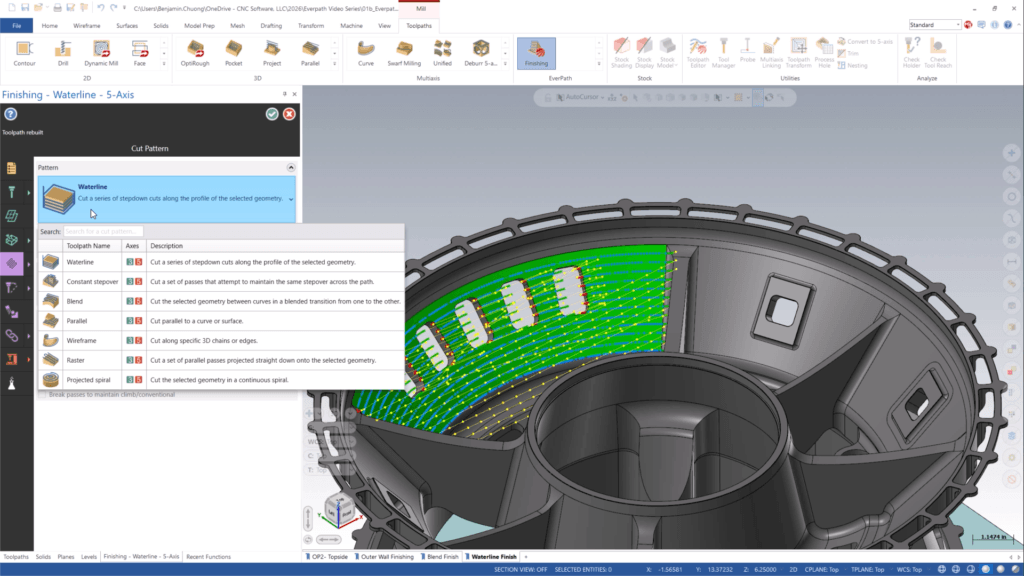This screenshot has height=576, width=1024.
Task: Switch to the Surfaces ribbon tab
Action: pyautogui.click(x=127, y=25)
